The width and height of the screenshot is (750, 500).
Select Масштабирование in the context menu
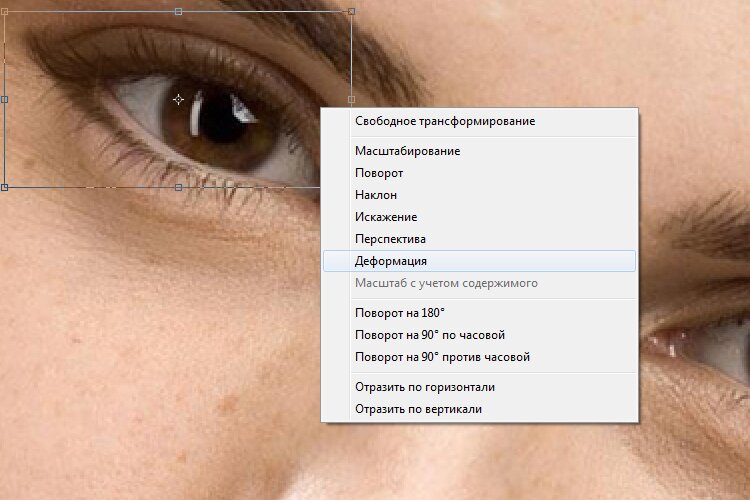point(479,151)
